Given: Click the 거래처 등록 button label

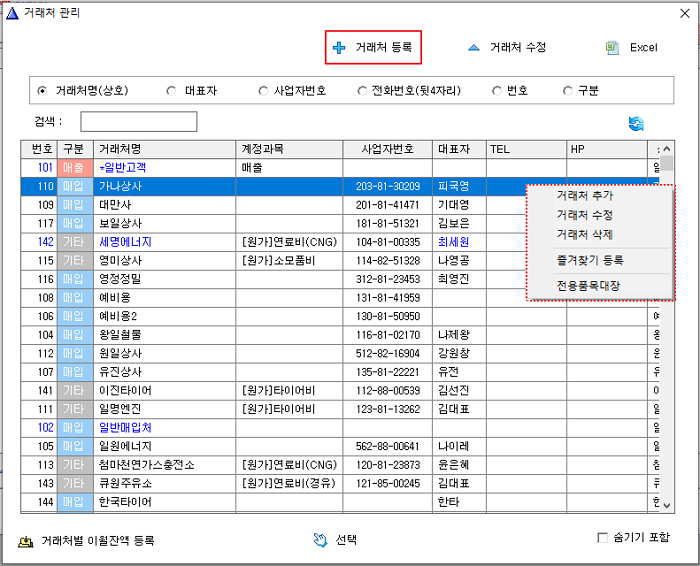Looking at the screenshot, I should click(x=383, y=47).
